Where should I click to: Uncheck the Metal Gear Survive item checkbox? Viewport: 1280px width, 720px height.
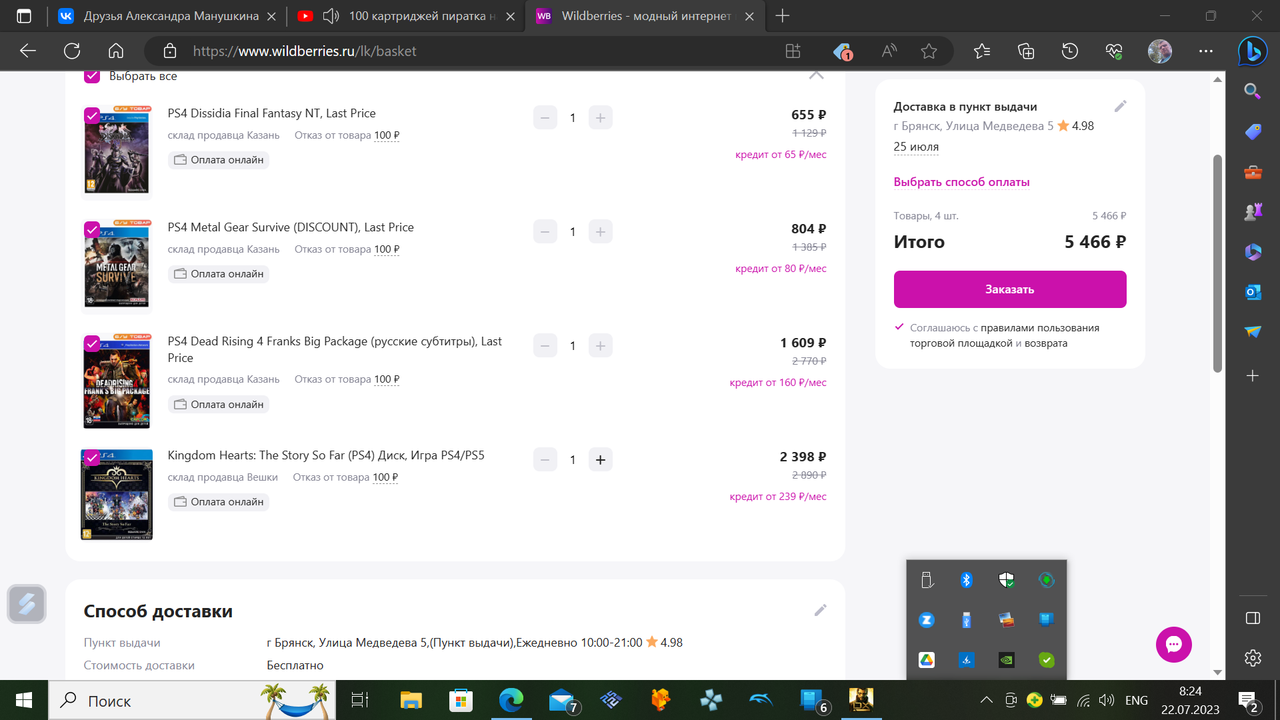tap(92, 229)
